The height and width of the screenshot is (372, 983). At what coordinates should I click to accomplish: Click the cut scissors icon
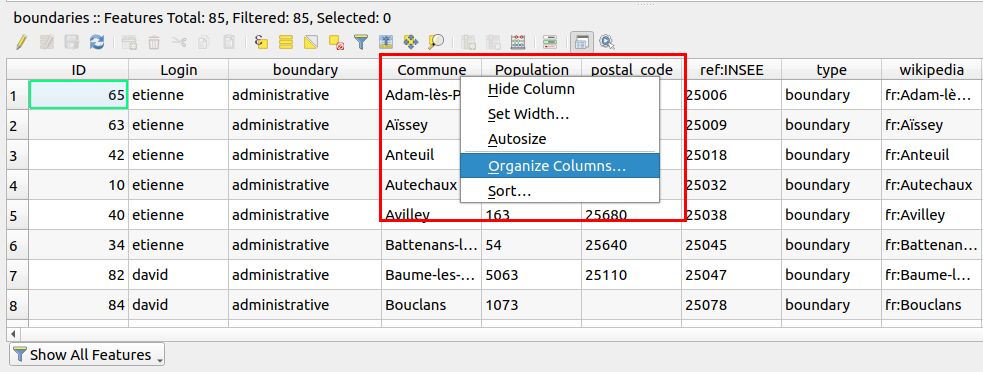[x=179, y=42]
